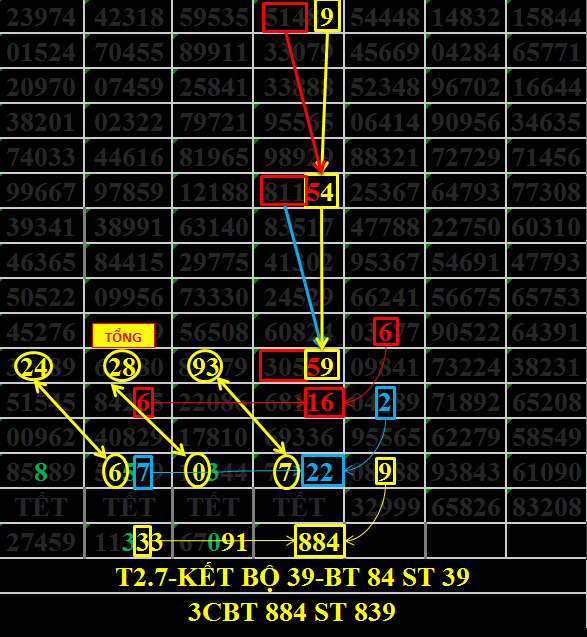Select the blue boxed 2
Image resolution: width=587 pixels, height=637 pixels.
click(385, 403)
